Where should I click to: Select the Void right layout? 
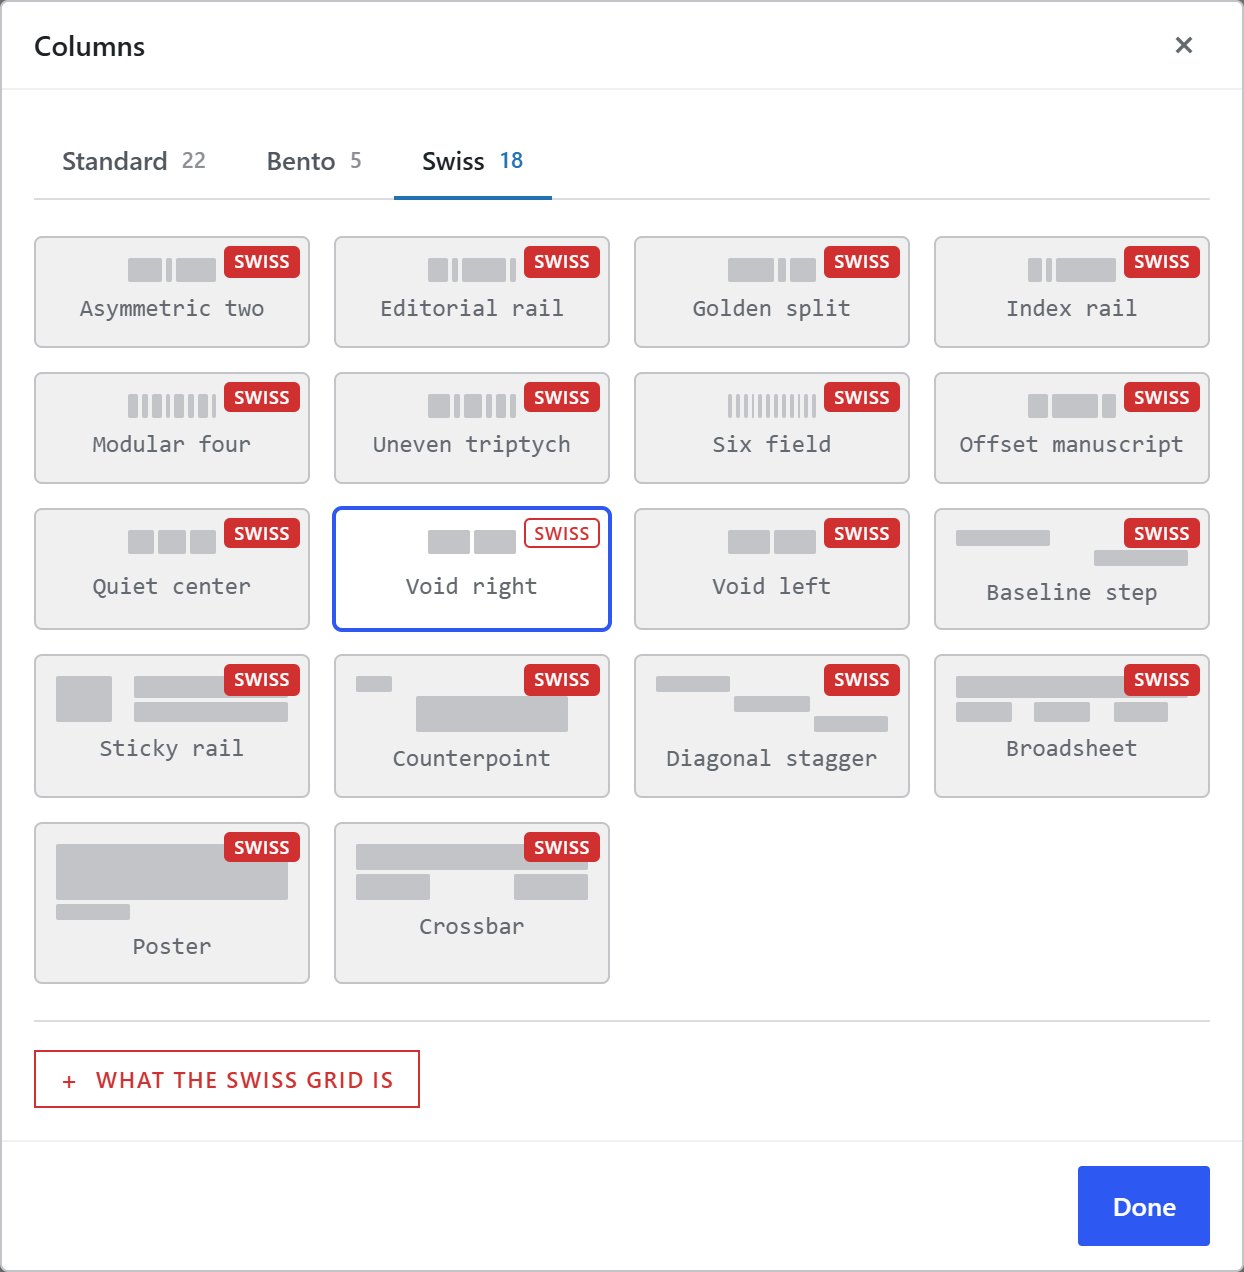point(472,569)
